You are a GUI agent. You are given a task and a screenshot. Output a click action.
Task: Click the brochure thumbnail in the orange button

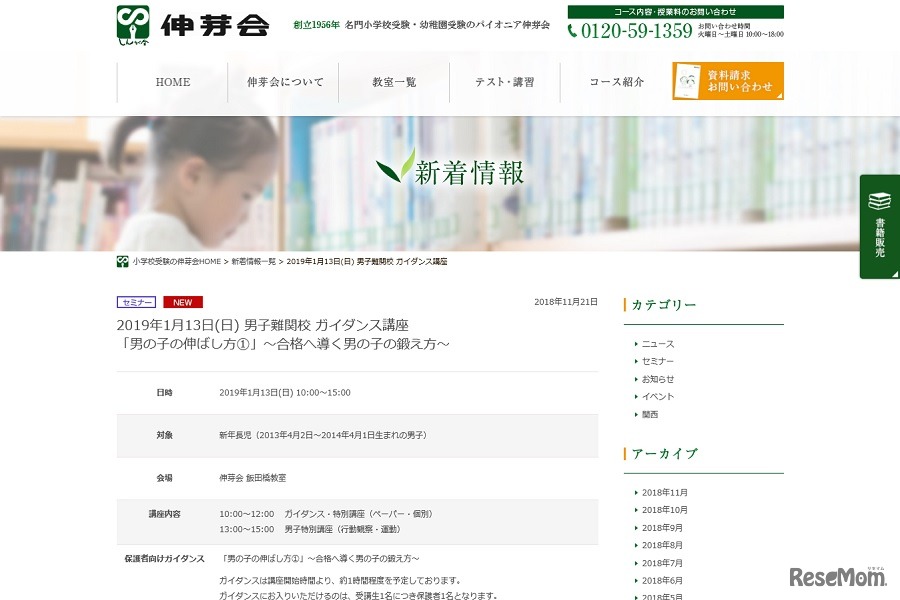pyautogui.click(x=687, y=80)
